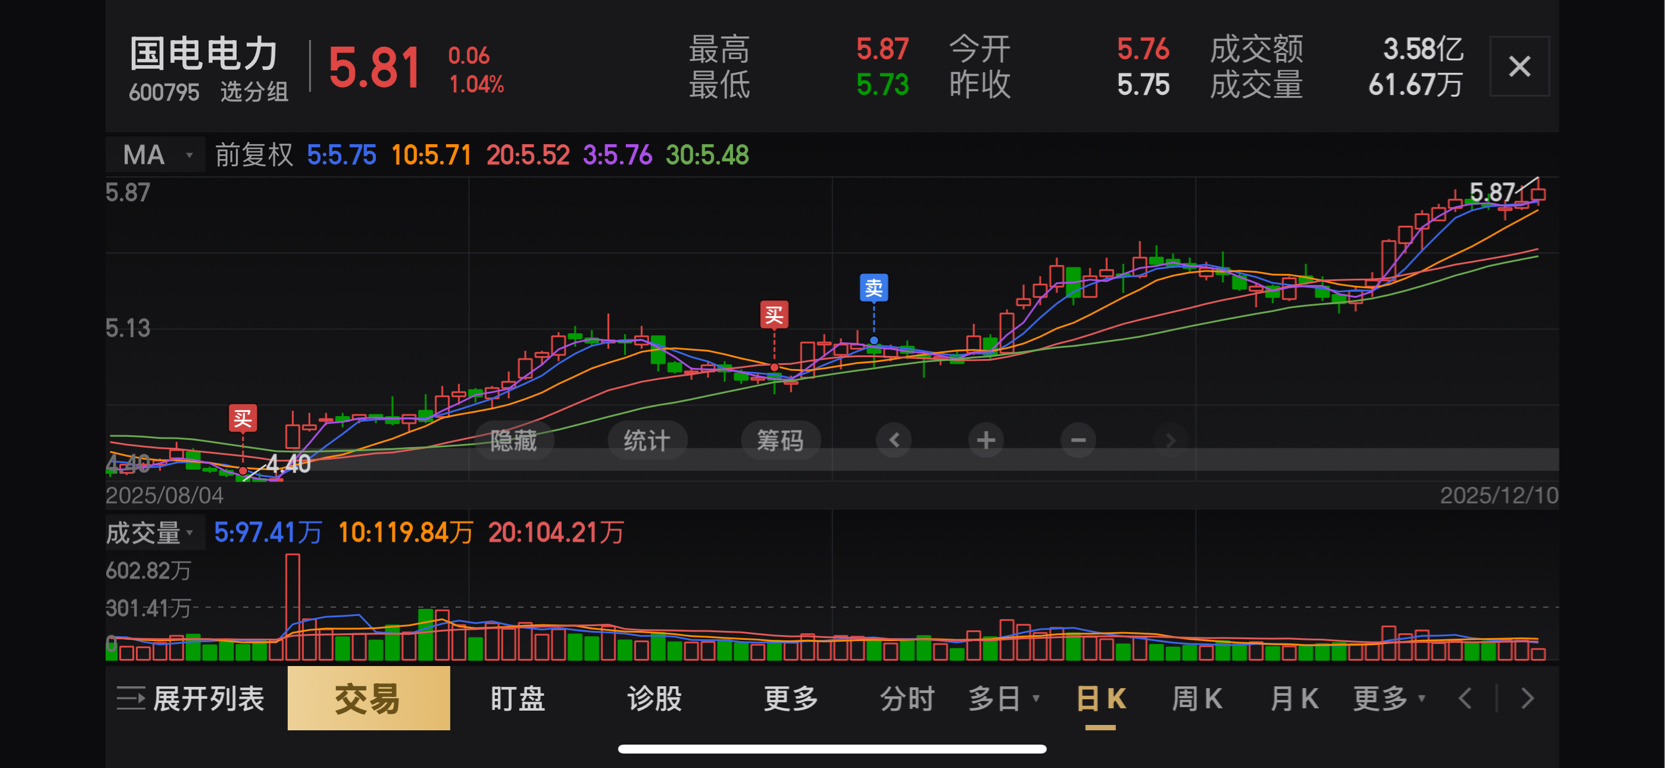This screenshot has width=1665, height=768.
Task: Click the start date 2025/08/04
Action: [x=165, y=495]
